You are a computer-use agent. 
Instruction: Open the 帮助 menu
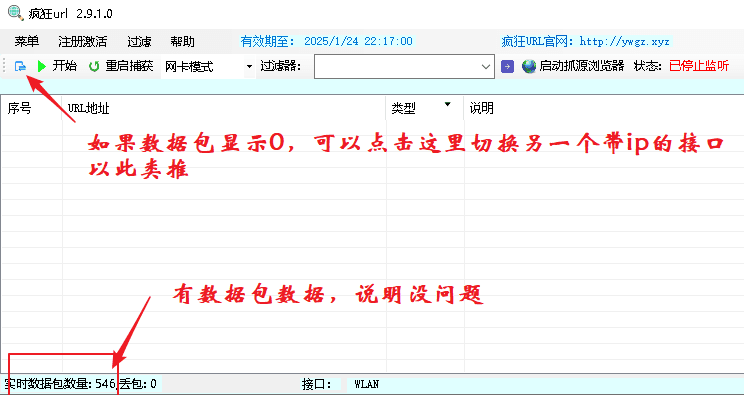click(x=183, y=41)
